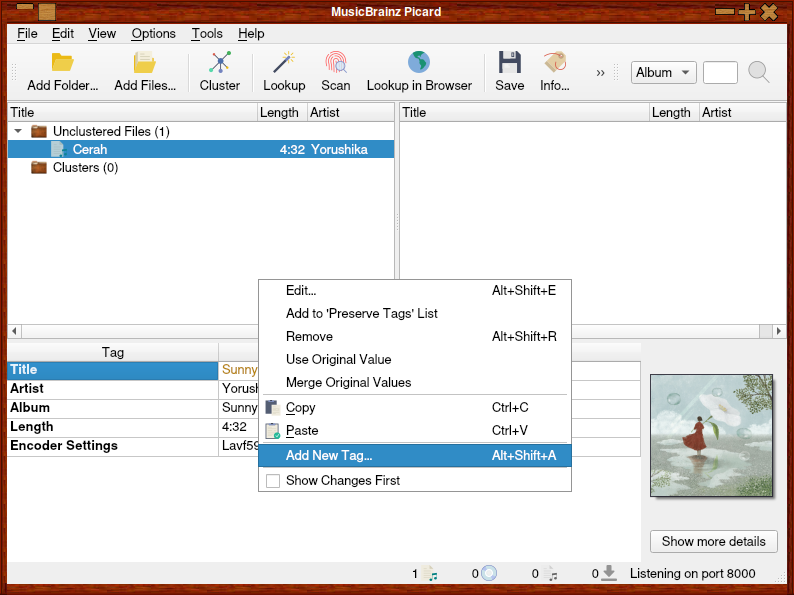Choose Add New Tag from context menu
The width and height of the screenshot is (794, 595).
[329, 455]
